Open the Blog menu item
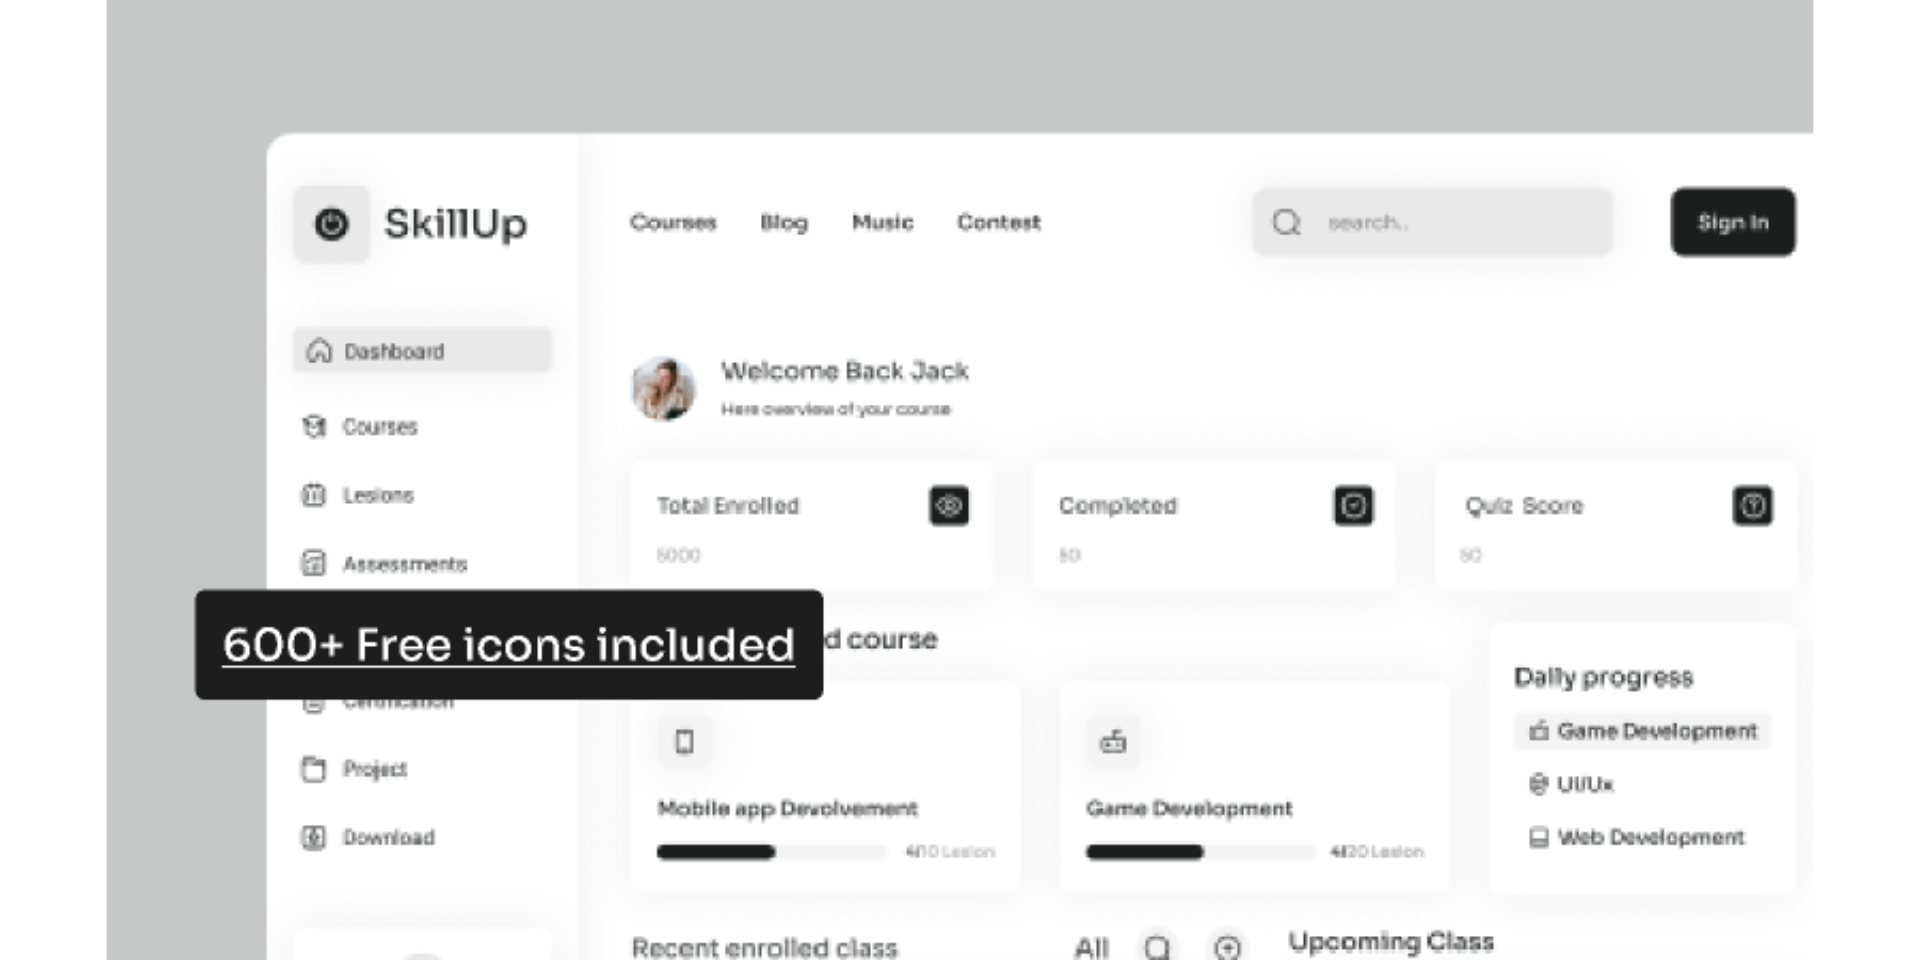1920x960 pixels. pyautogui.click(x=784, y=222)
